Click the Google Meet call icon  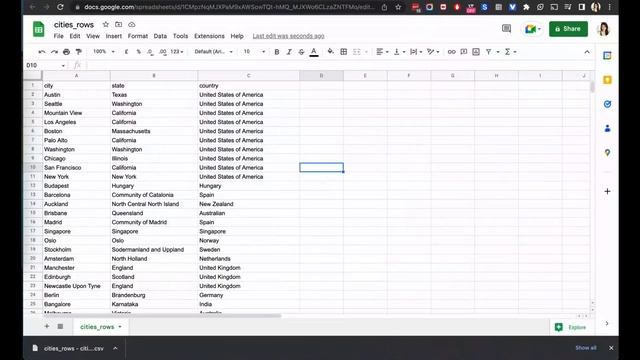pos(532,29)
